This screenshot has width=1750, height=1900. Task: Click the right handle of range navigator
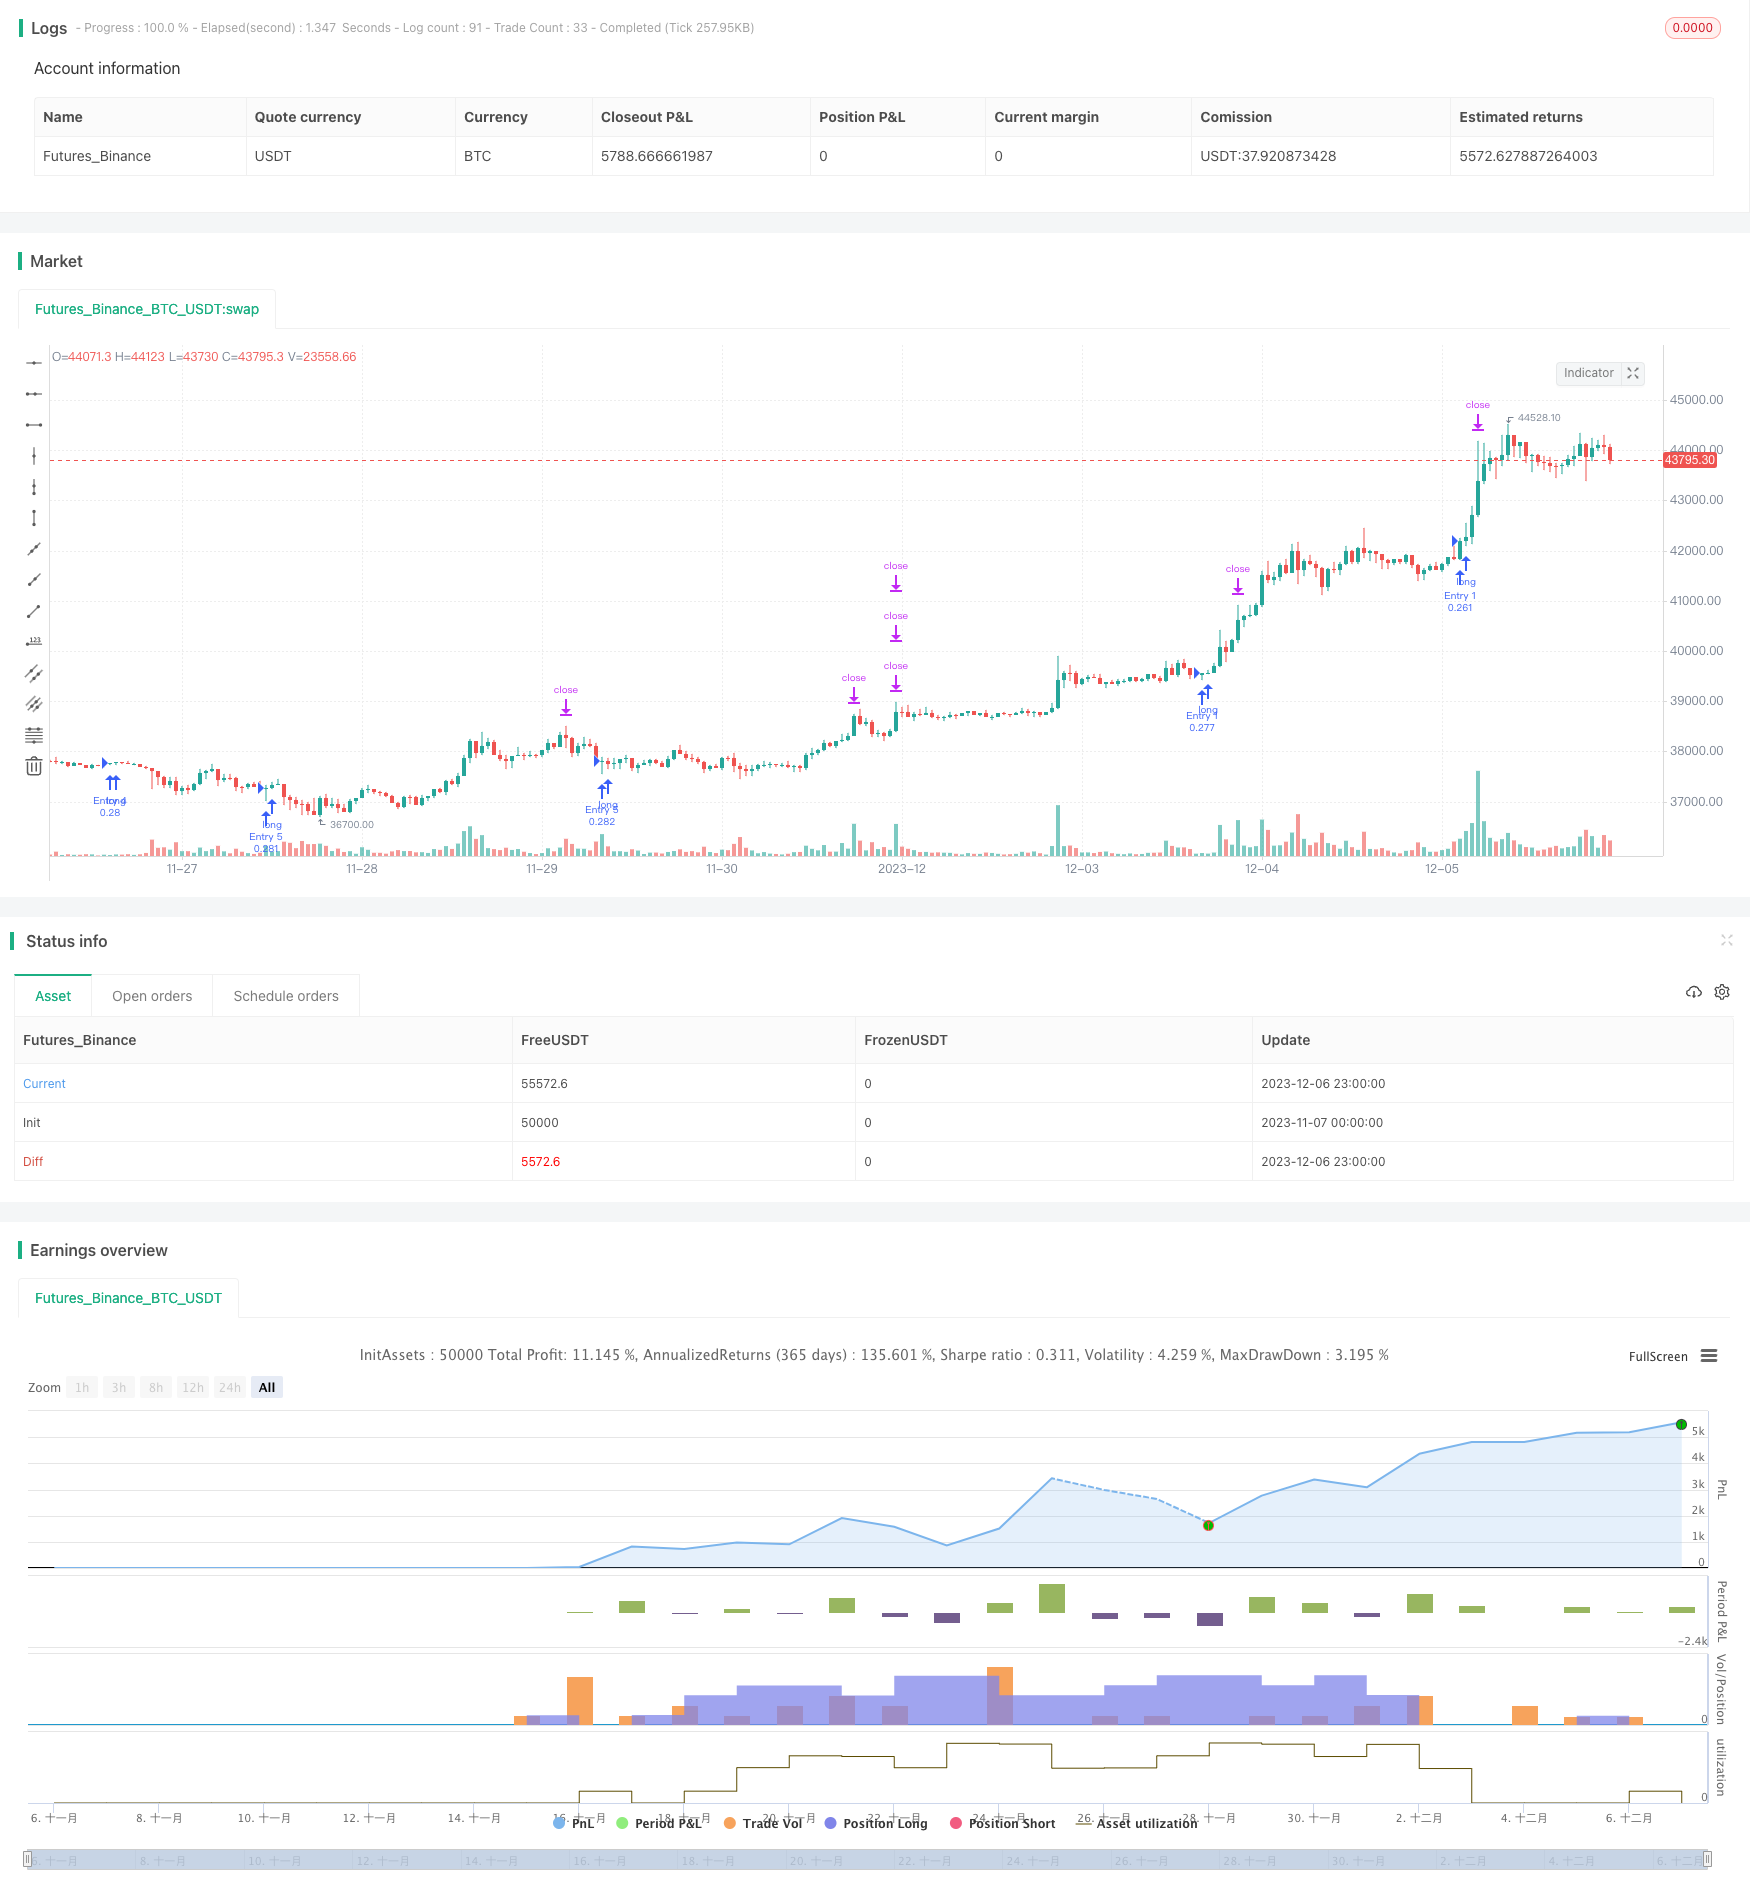tap(1708, 1860)
